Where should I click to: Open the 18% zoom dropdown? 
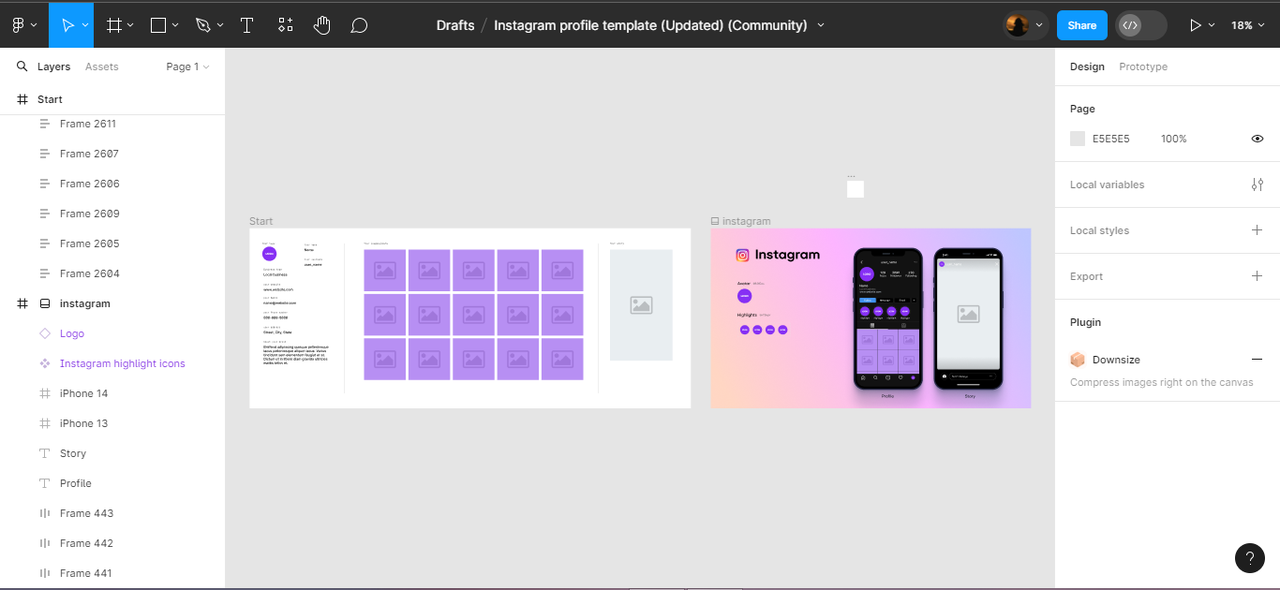(x=1247, y=25)
